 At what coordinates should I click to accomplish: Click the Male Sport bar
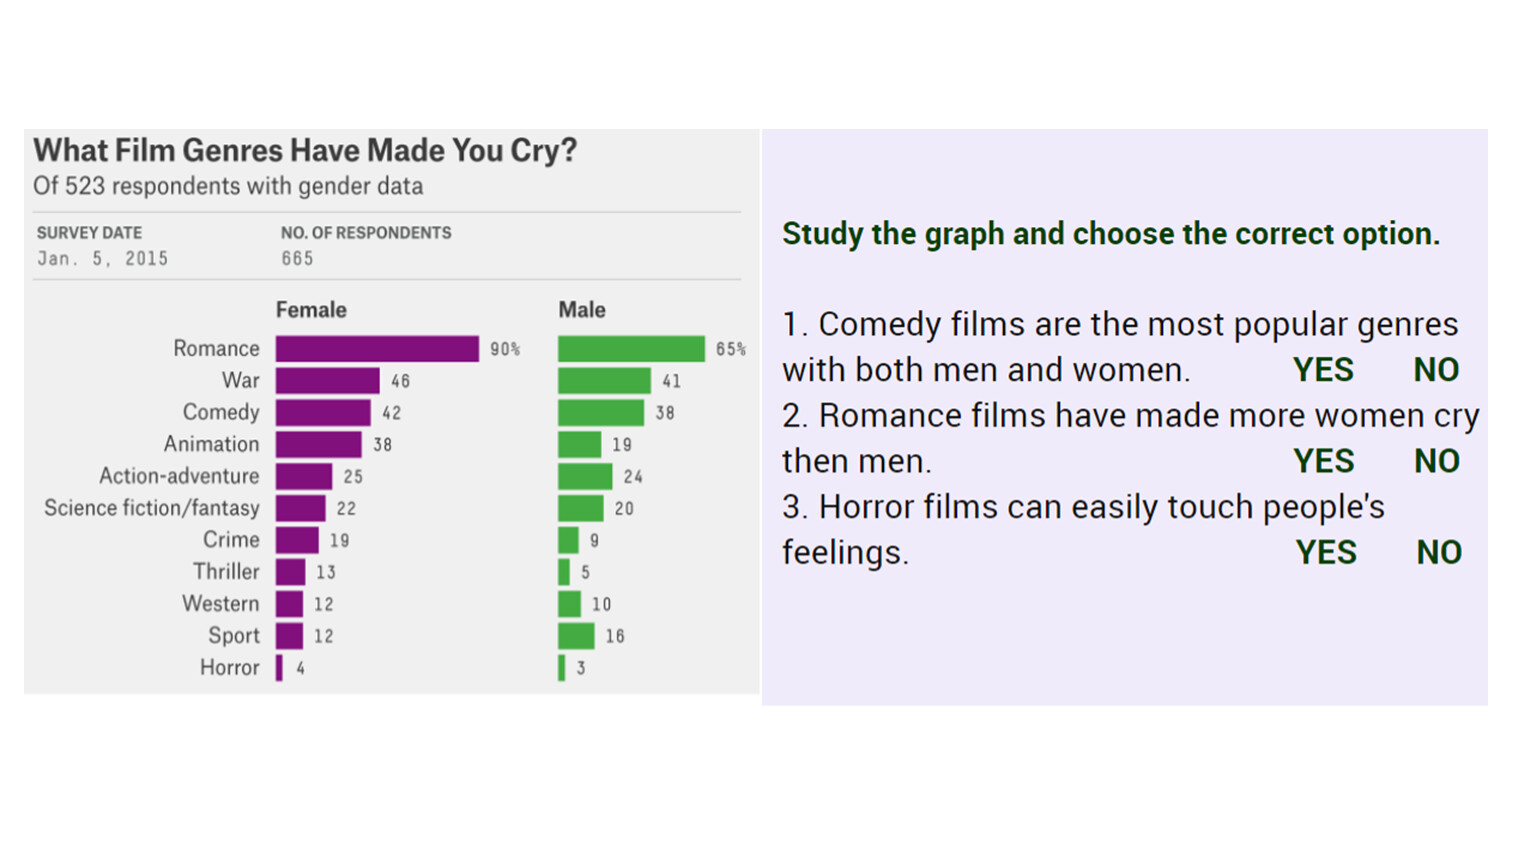click(x=576, y=636)
